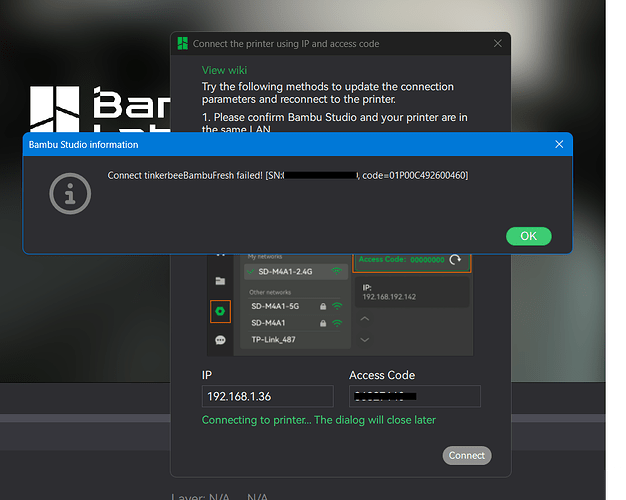
Task: Click the 'Connect the printer using IP and access code' title
Action: [x=286, y=44]
